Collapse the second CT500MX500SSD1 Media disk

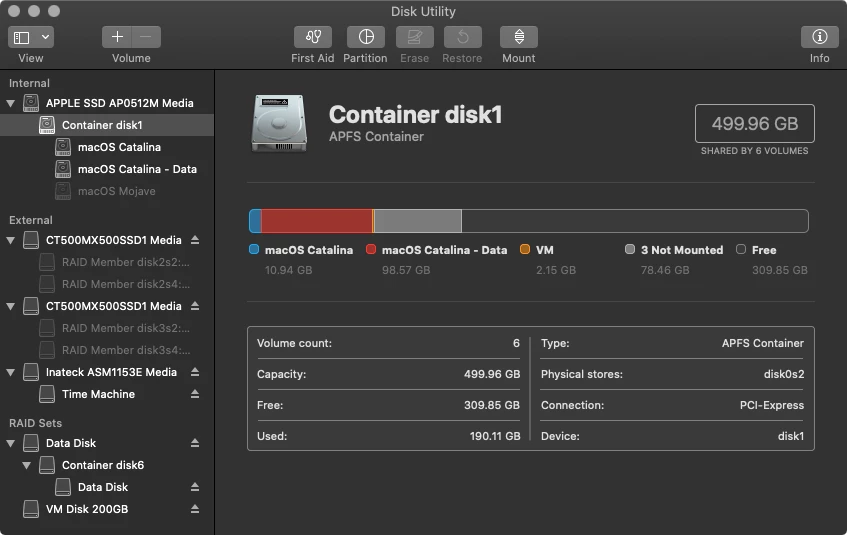10,306
